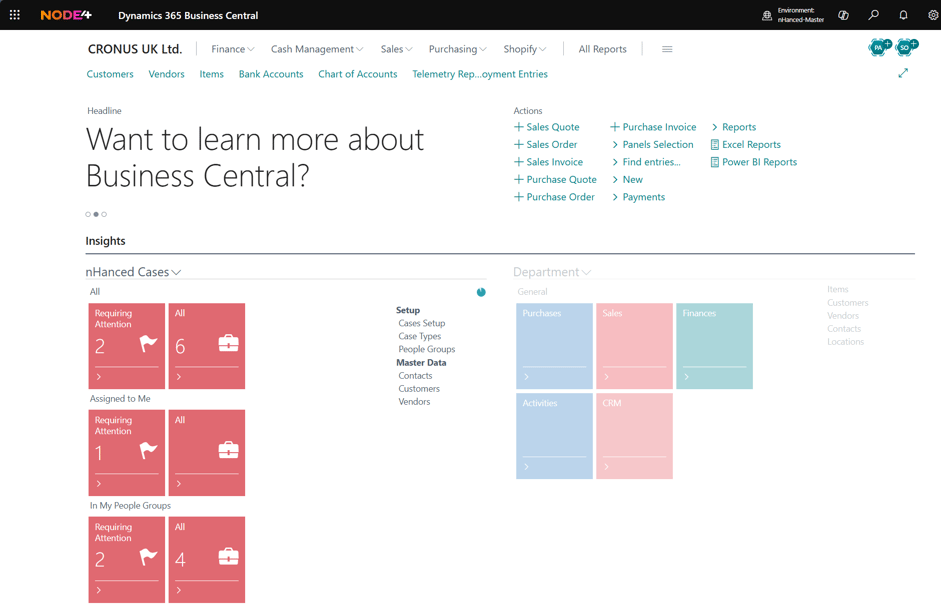Click the plus icon beside Purchase Invoice

[x=615, y=127]
